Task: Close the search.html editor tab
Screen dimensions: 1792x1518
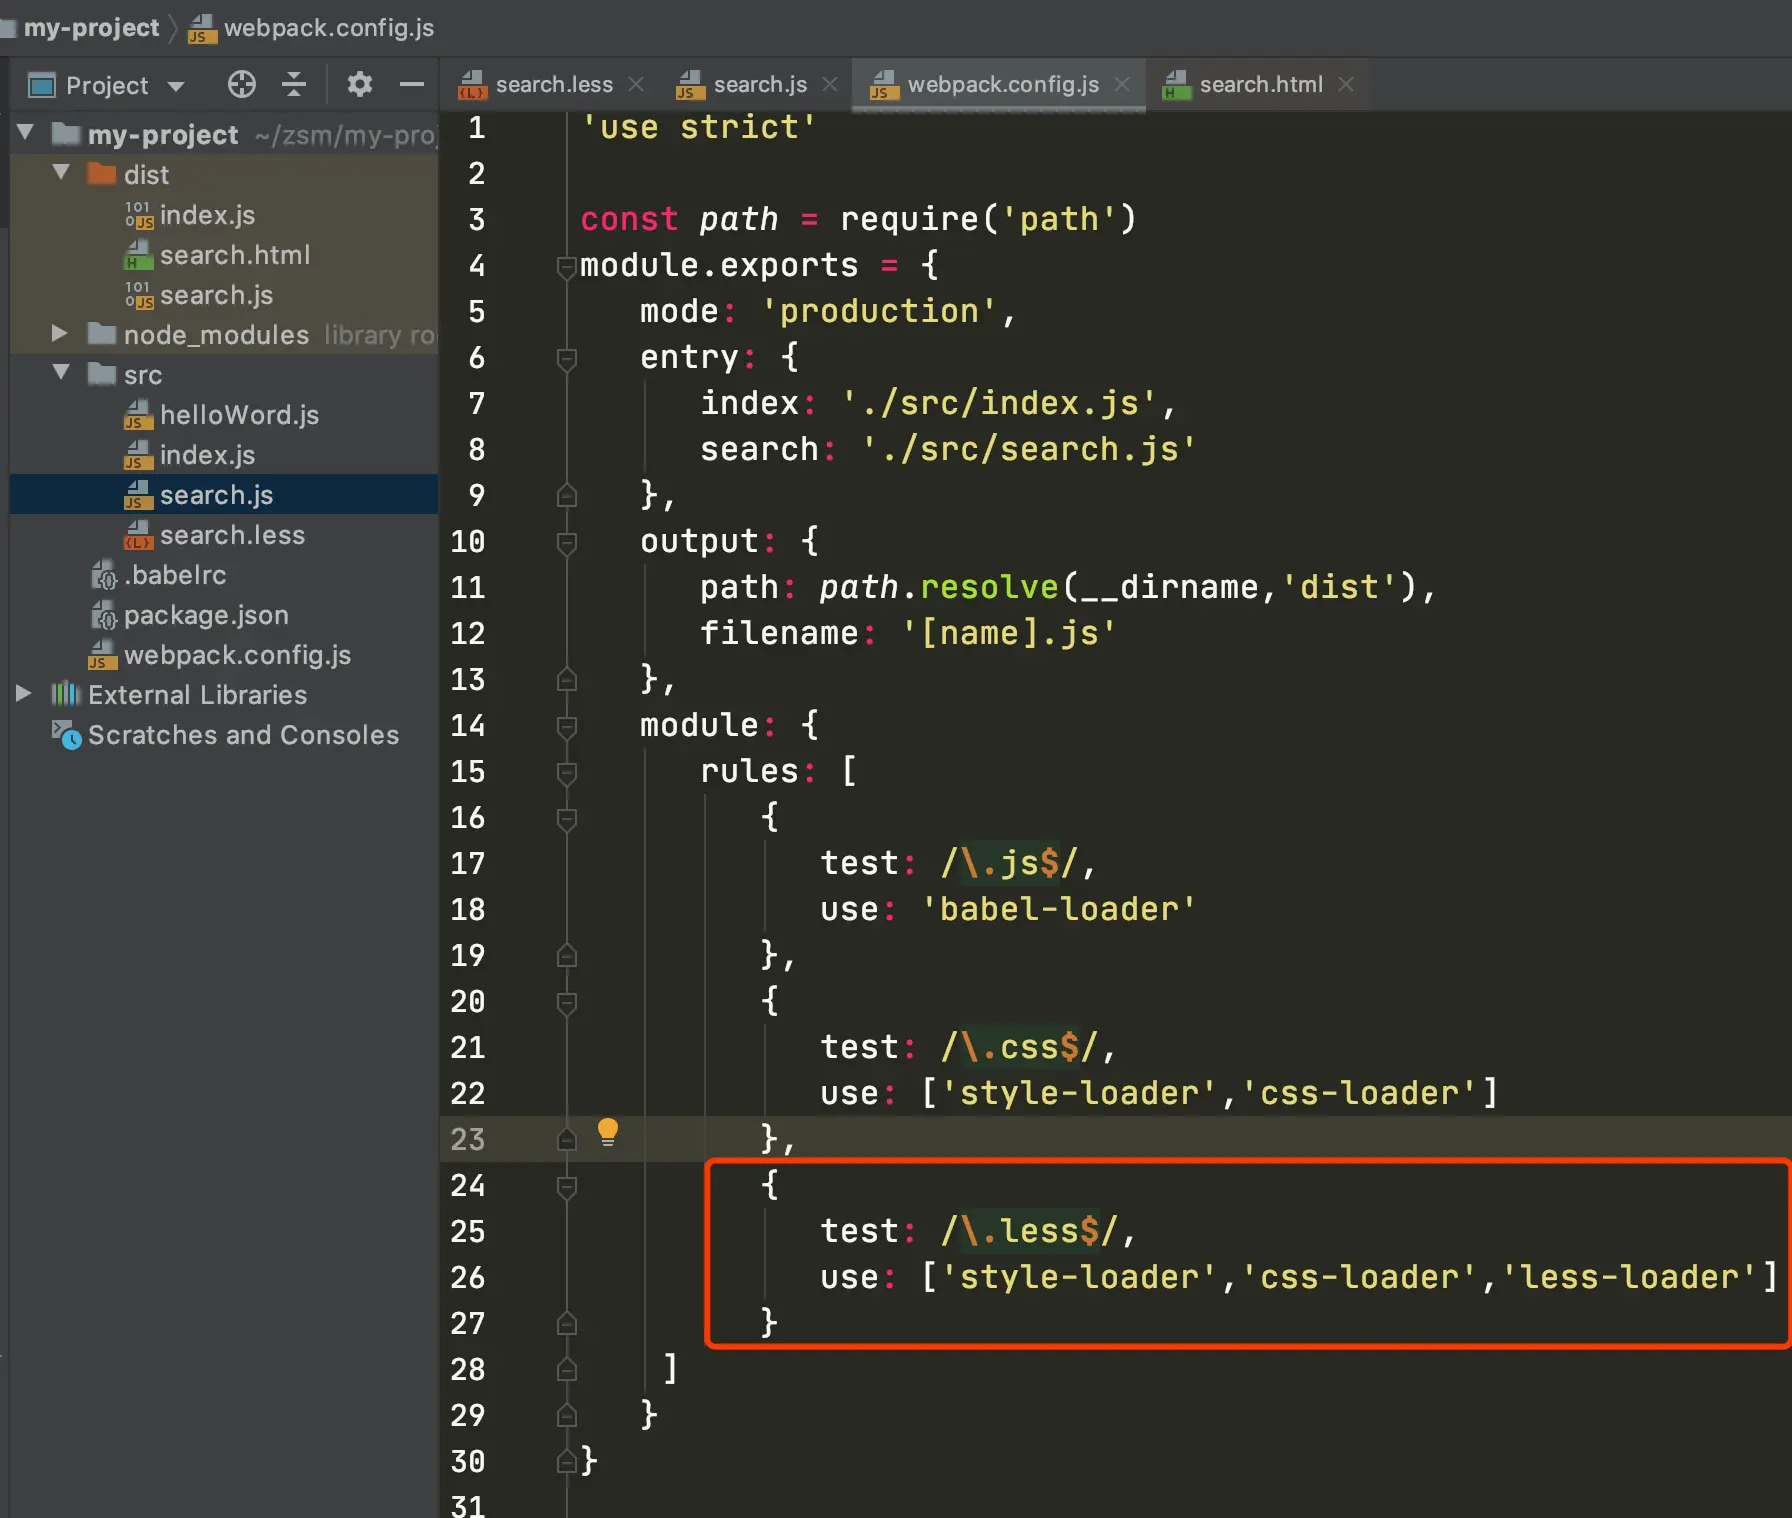Action: point(1346,85)
